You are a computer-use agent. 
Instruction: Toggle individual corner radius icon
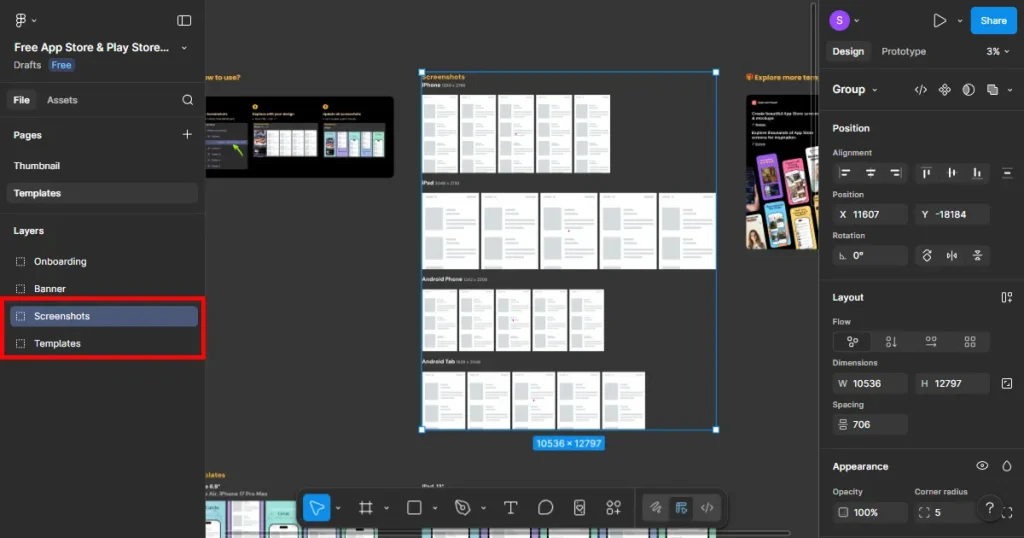[1007, 513]
